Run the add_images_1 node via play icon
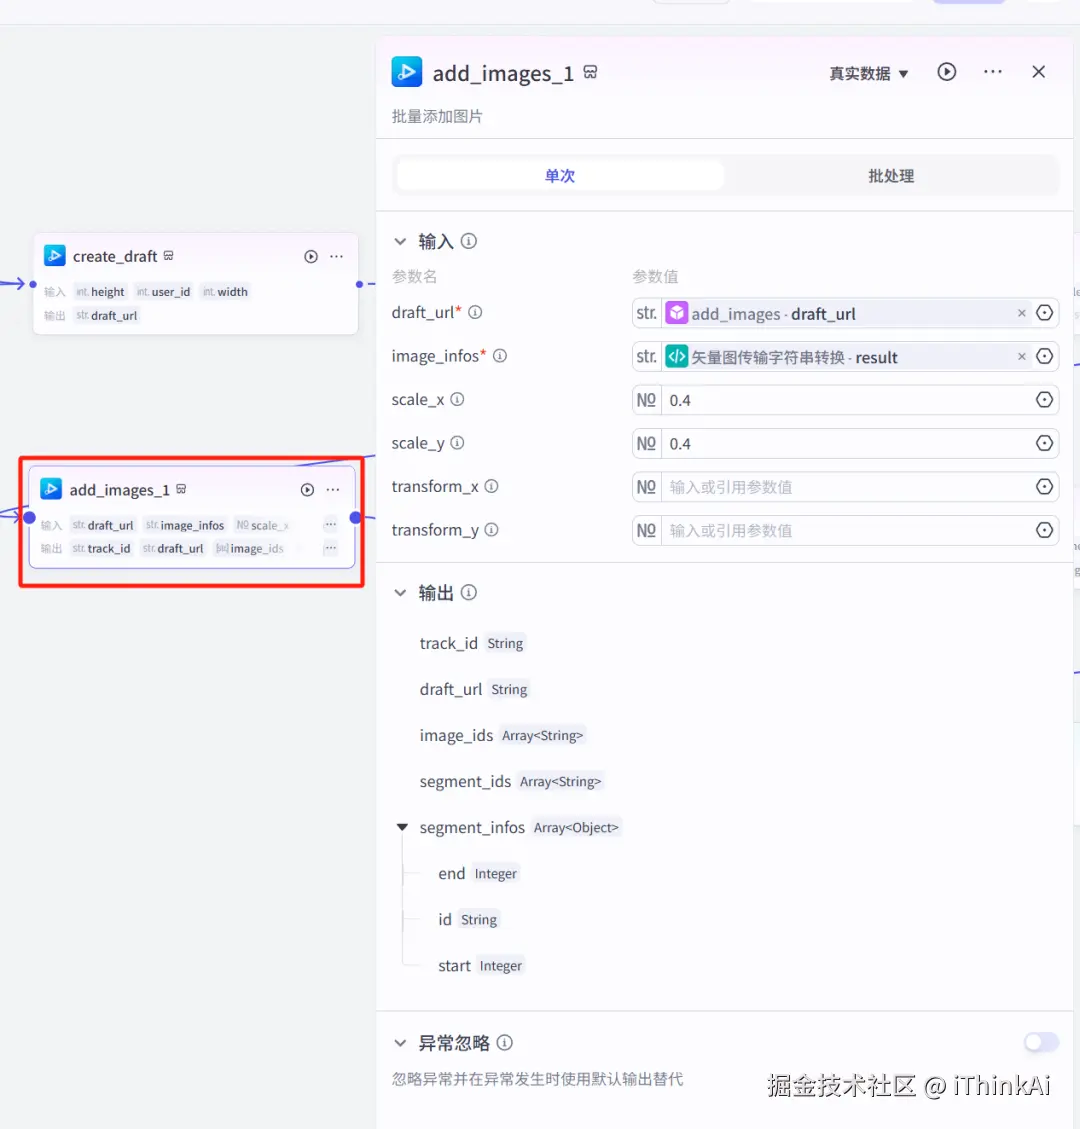The width and height of the screenshot is (1080, 1129). point(309,489)
